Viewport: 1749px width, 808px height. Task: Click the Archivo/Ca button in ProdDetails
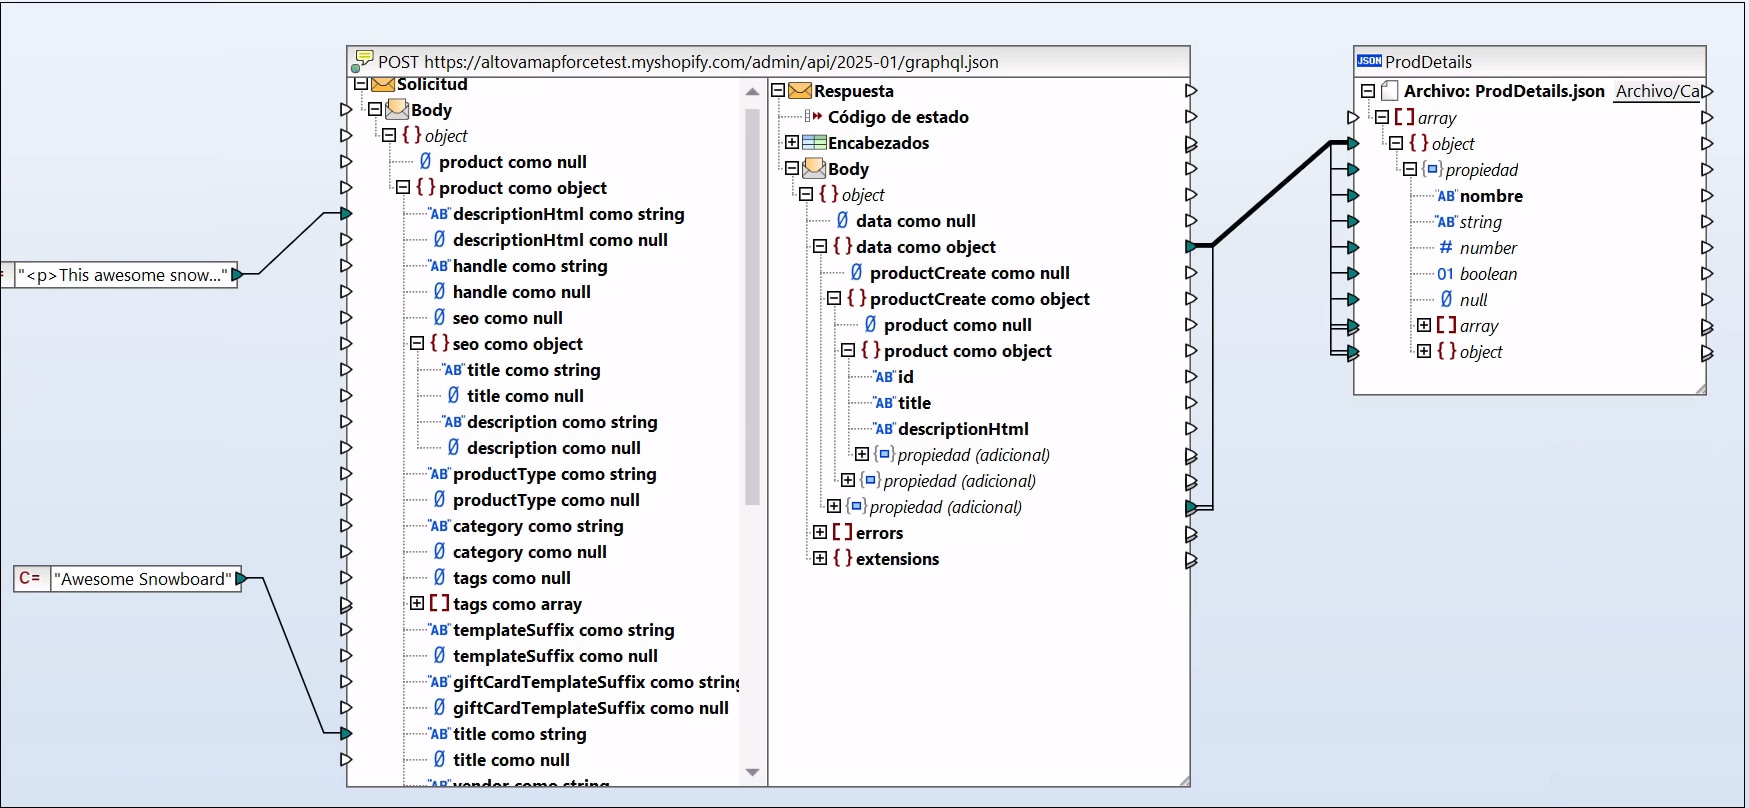tap(1656, 91)
